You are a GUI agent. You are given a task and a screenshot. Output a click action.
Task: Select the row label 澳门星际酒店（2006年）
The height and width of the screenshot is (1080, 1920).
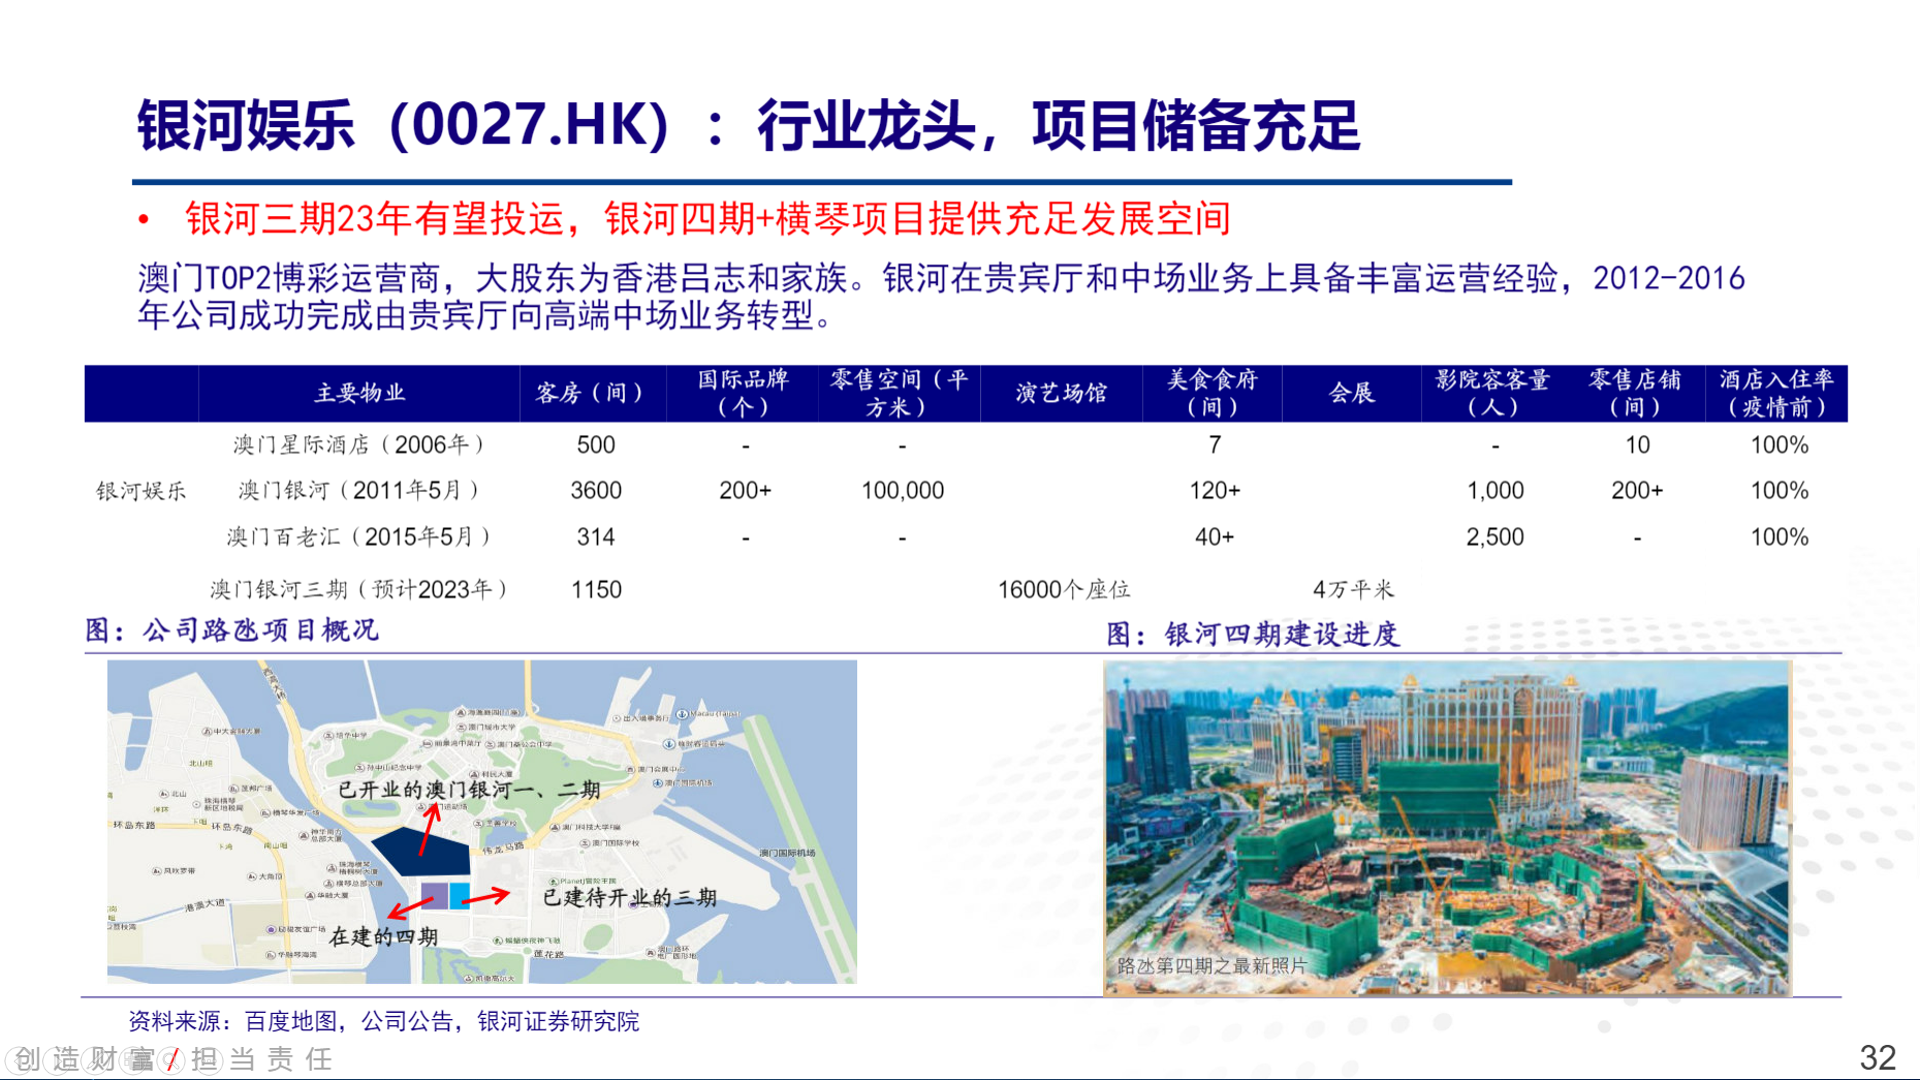[361, 445]
